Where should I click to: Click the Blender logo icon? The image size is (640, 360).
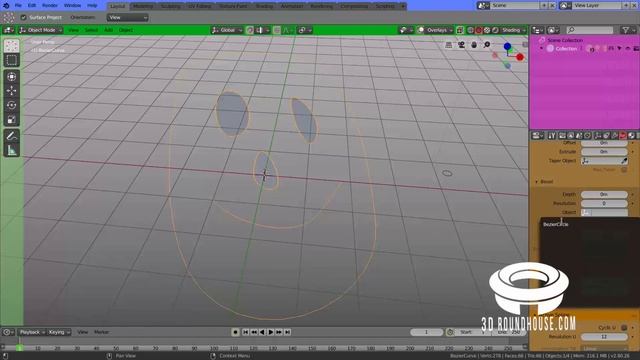pos(6,6)
